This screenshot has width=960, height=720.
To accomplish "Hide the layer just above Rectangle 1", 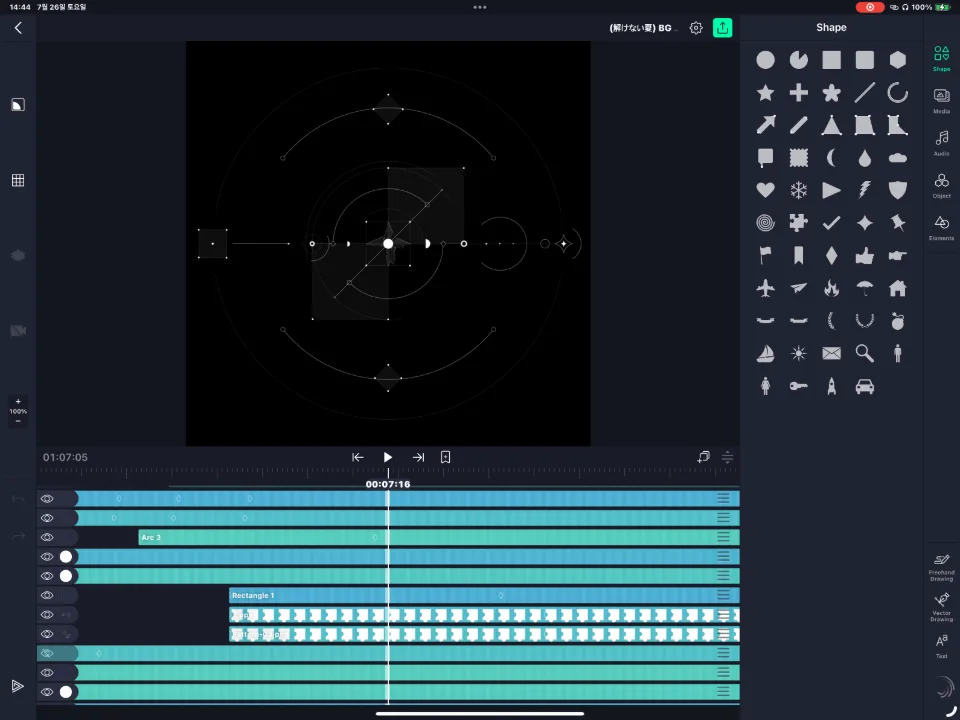I will (47, 576).
